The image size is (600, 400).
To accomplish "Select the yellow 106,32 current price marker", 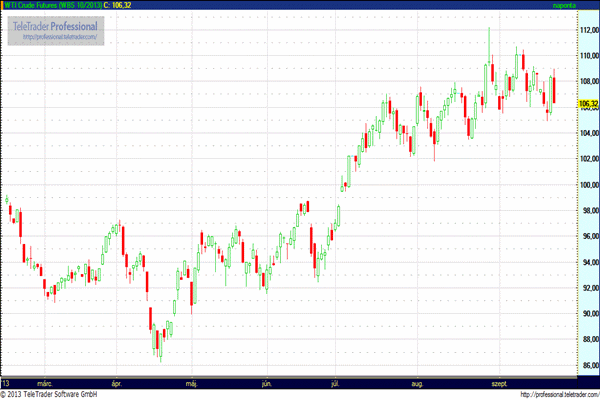I will point(588,103).
